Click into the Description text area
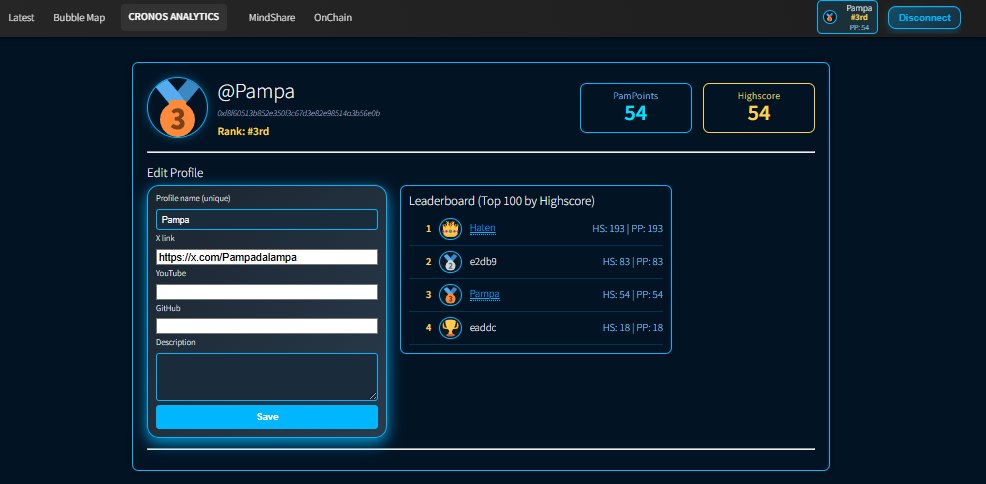 (267, 377)
